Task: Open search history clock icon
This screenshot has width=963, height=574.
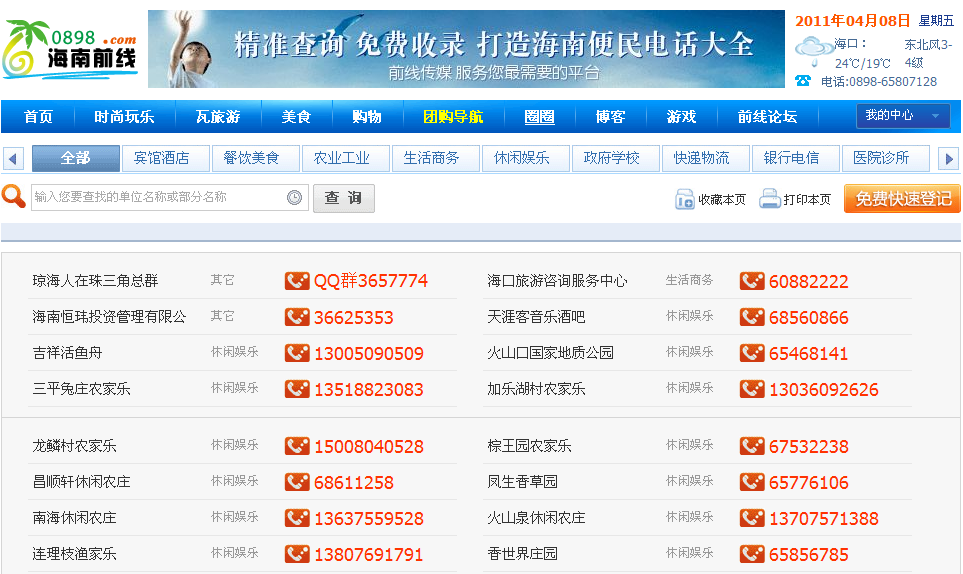Action: (294, 198)
